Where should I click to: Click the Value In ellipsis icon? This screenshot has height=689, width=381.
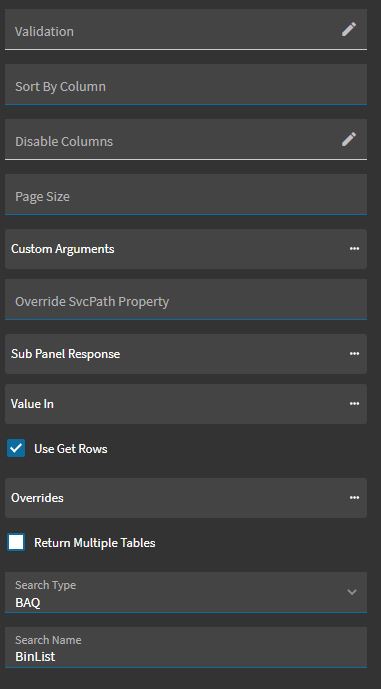pyautogui.click(x=354, y=403)
